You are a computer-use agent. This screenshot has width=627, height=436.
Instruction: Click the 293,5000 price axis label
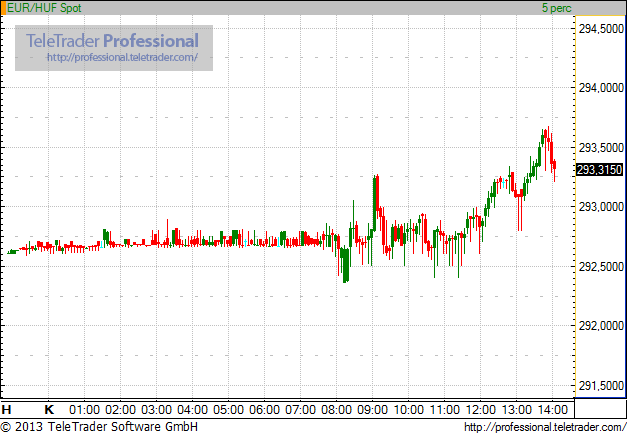tap(601, 148)
